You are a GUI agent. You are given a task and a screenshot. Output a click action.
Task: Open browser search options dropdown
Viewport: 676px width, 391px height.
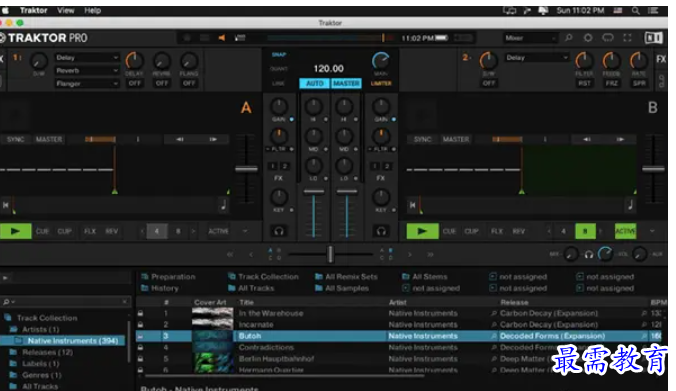tap(8, 302)
